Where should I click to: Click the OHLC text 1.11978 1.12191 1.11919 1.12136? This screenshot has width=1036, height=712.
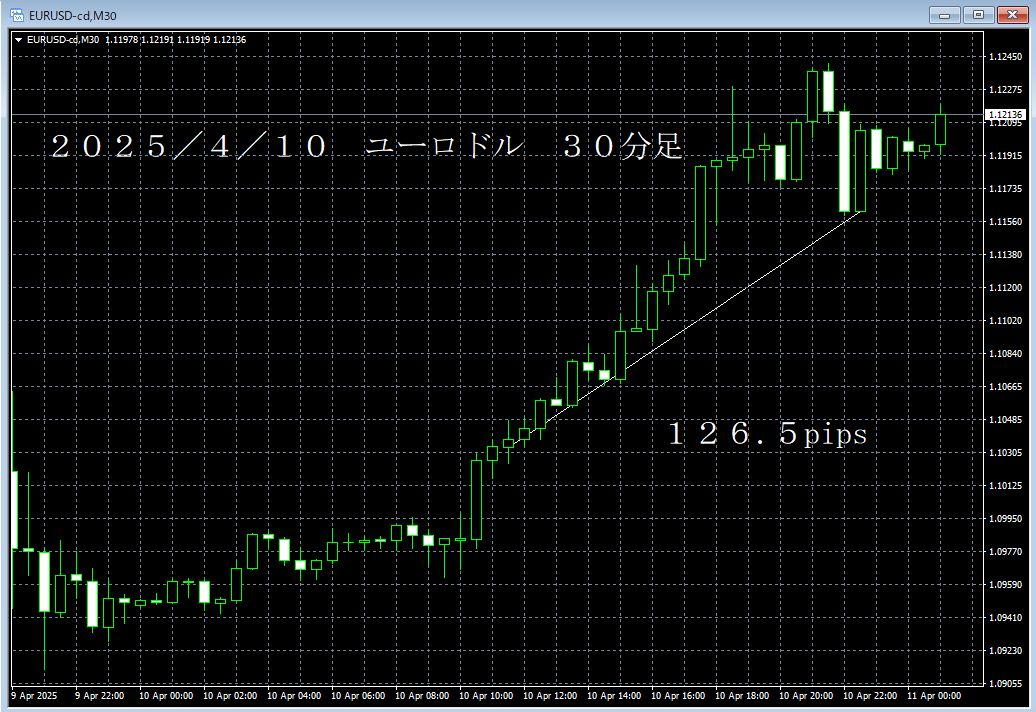click(176, 40)
